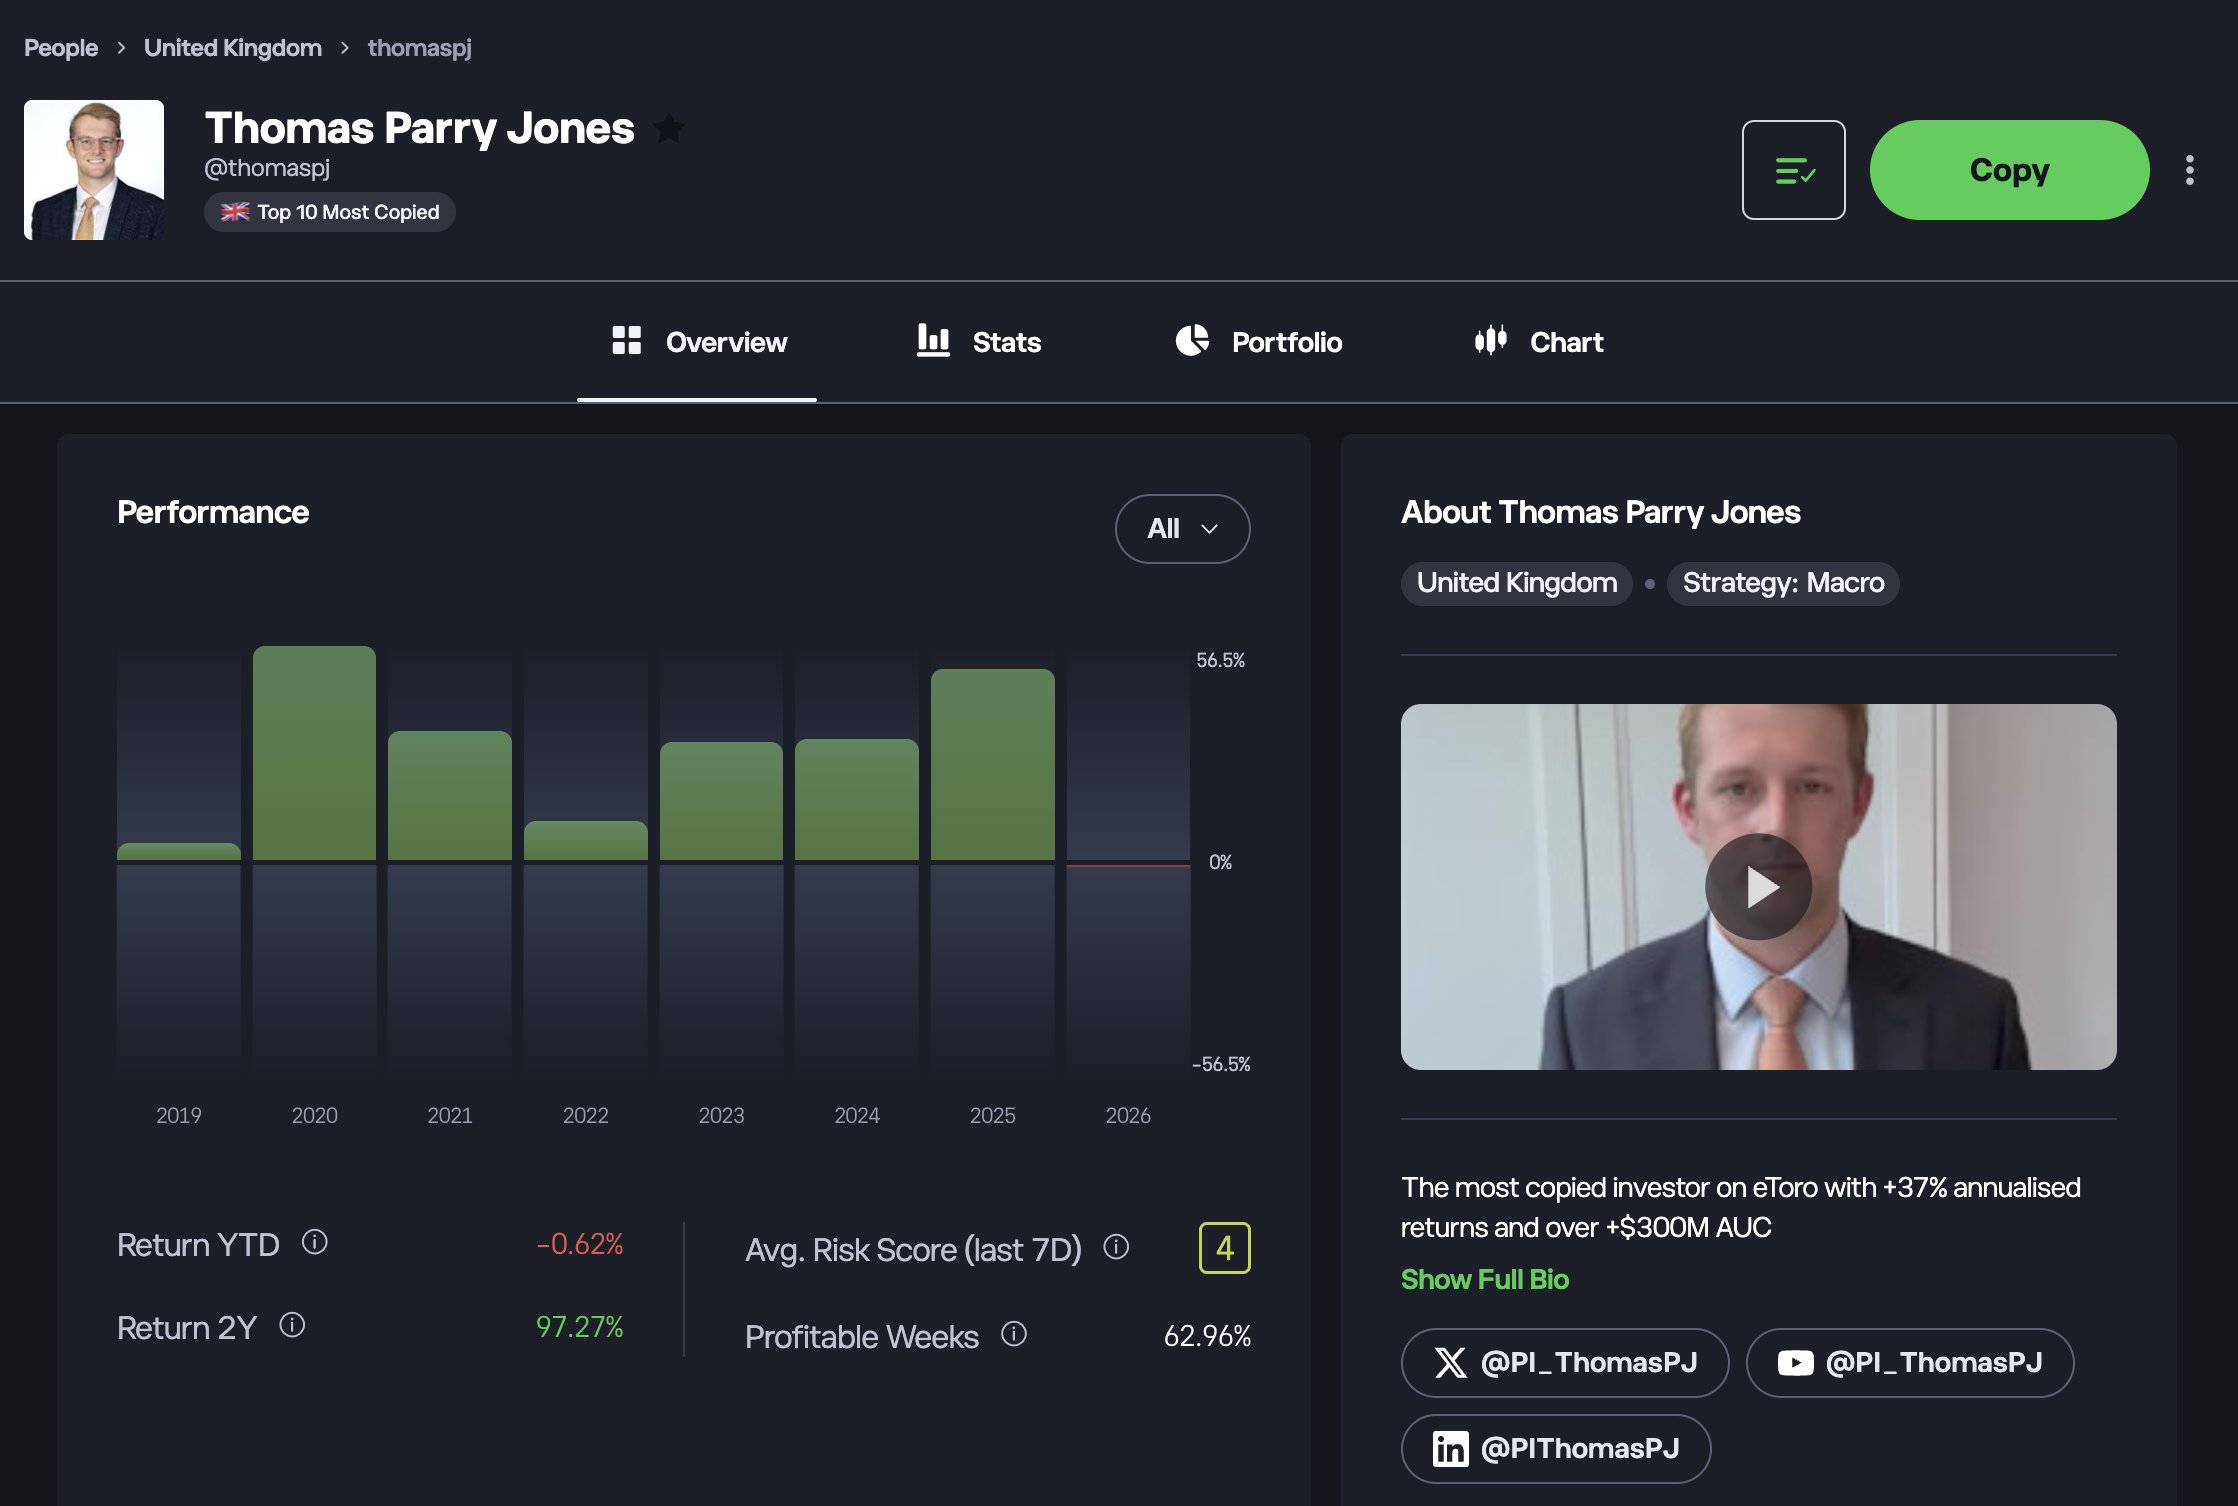The height and width of the screenshot is (1506, 2238).
Task: Open the All time-range dropdown
Action: 1182,529
